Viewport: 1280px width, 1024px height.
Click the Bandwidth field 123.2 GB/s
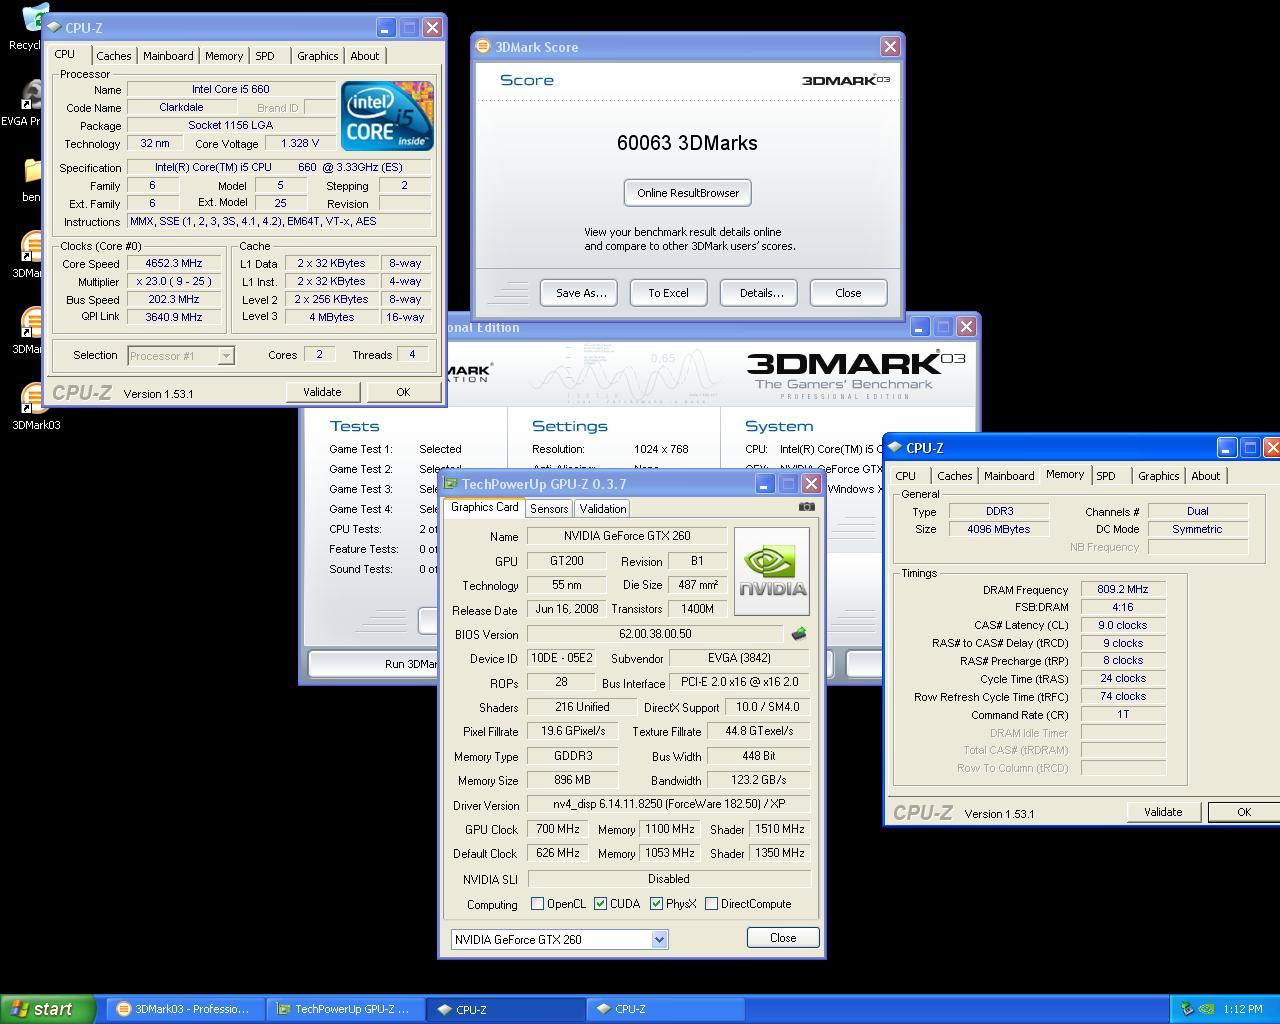click(758, 780)
